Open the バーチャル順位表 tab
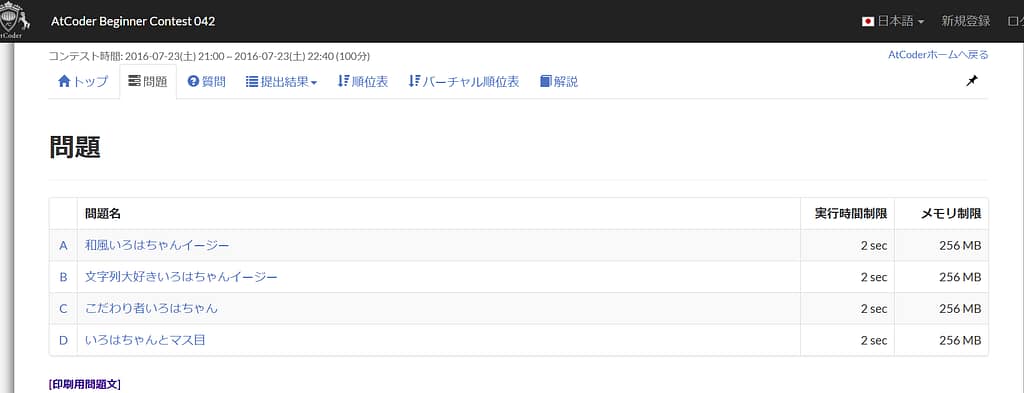Image resolution: width=1024 pixels, height=393 pixels. coord(464,82)
